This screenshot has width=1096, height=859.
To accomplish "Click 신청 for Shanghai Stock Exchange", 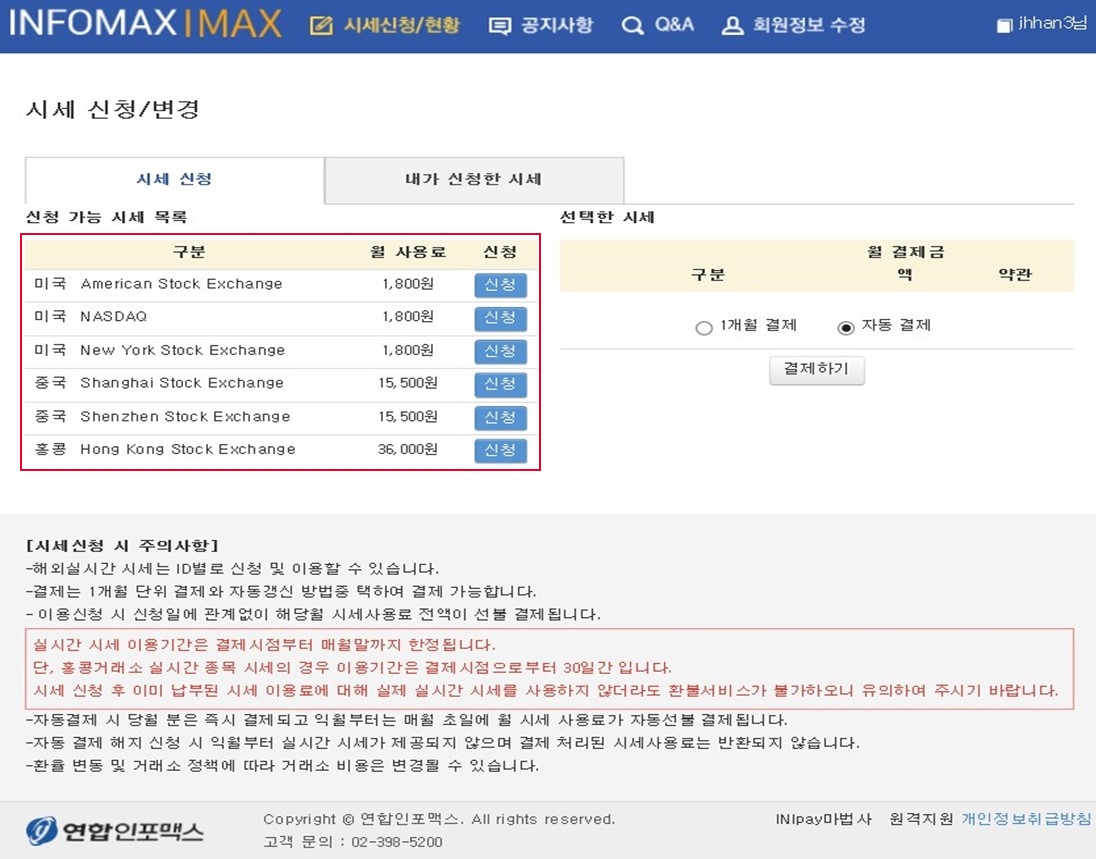I will (500, 384).
